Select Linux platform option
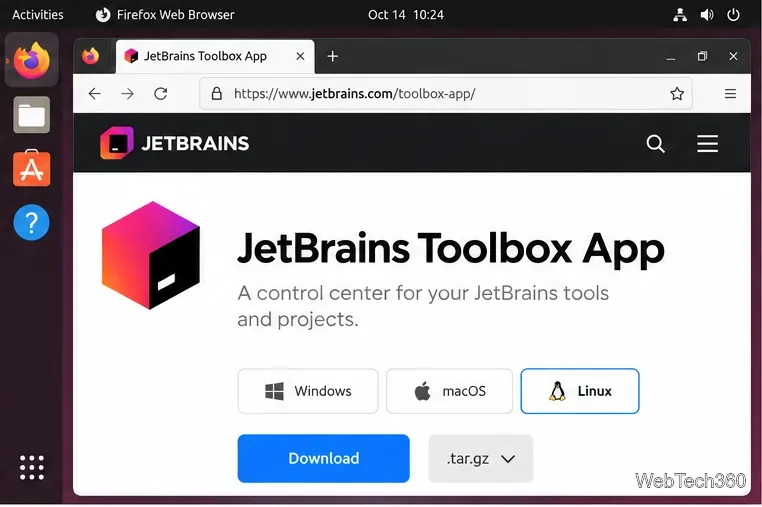Screen dimensions: 762x507 580,391
